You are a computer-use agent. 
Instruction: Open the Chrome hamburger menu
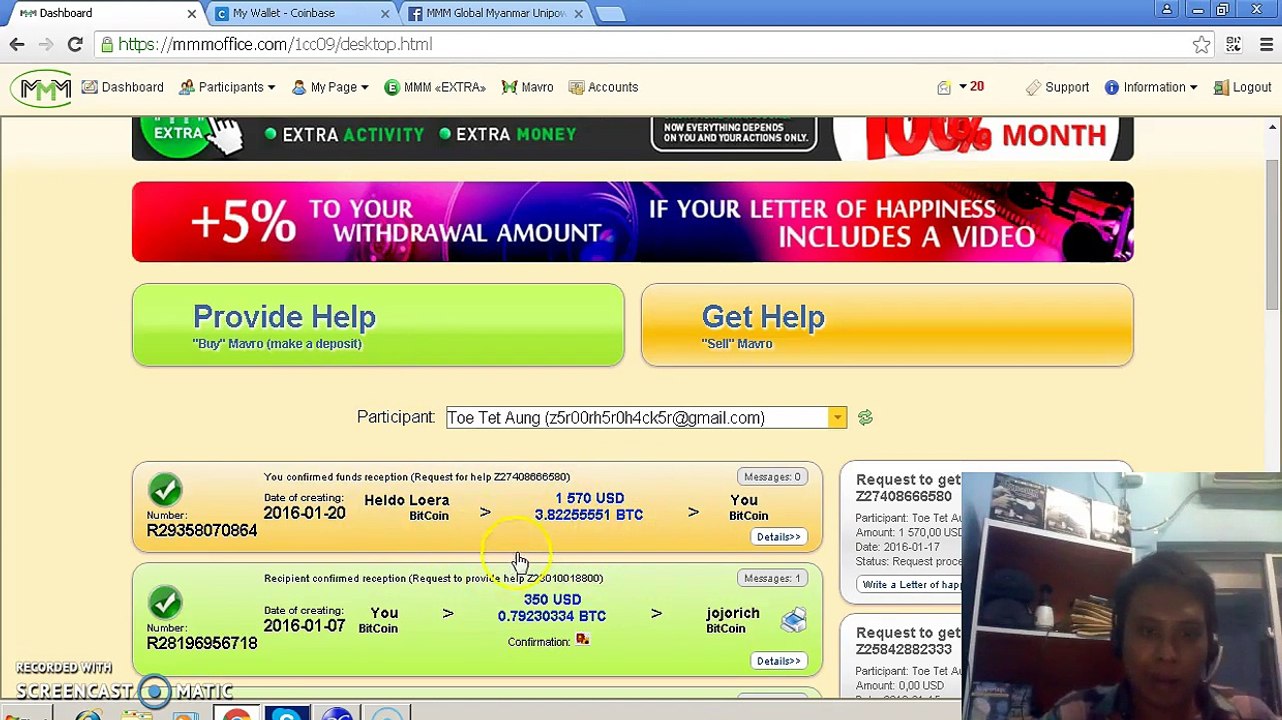click(1265, 44)
